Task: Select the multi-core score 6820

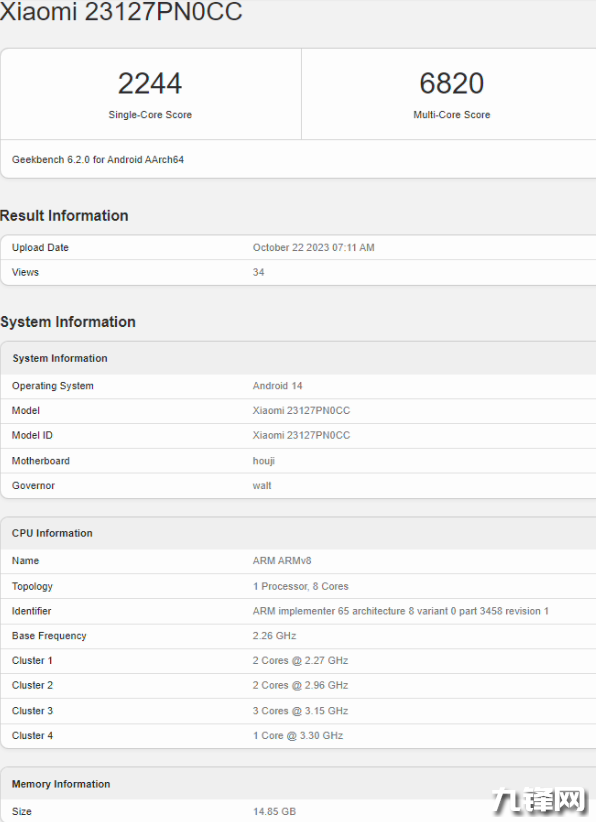Action: pyautogui.click(x=451, y=83)
